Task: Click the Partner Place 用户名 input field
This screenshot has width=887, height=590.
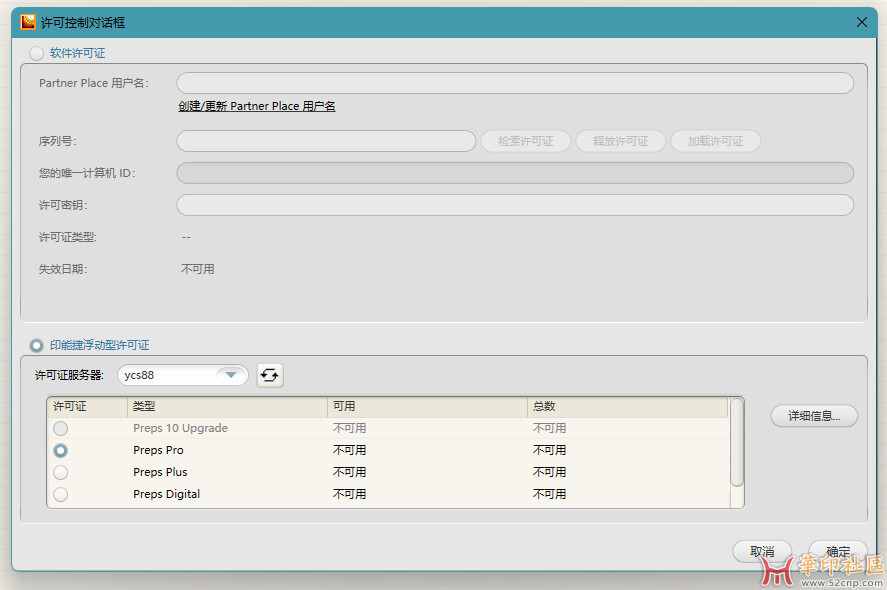Action: (x=515, y=83)
